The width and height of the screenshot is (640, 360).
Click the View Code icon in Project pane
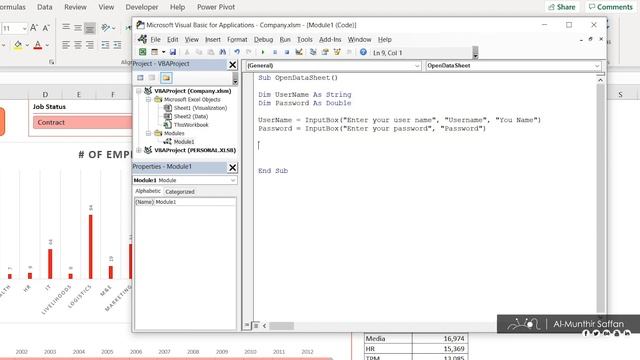click(140, 78)
